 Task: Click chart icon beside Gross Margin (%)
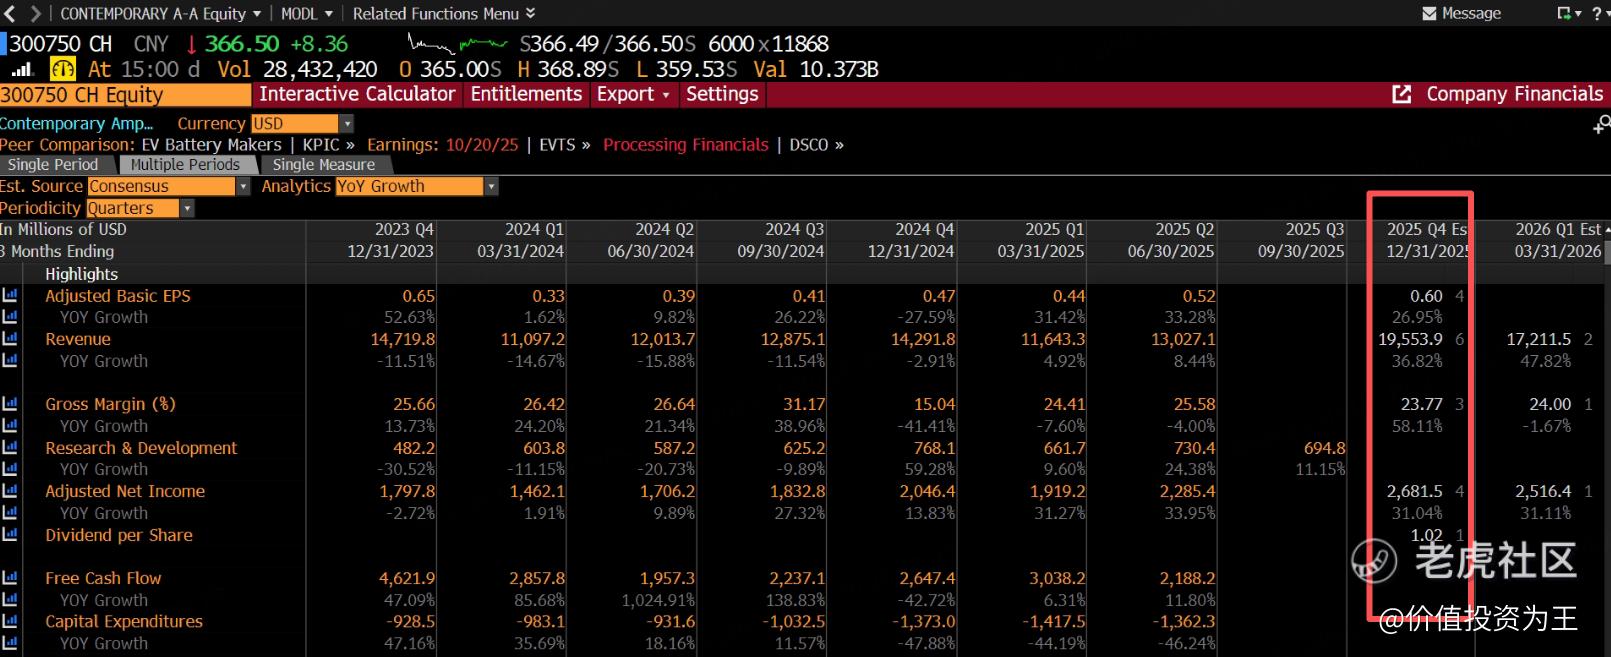[x=10, y=404]
